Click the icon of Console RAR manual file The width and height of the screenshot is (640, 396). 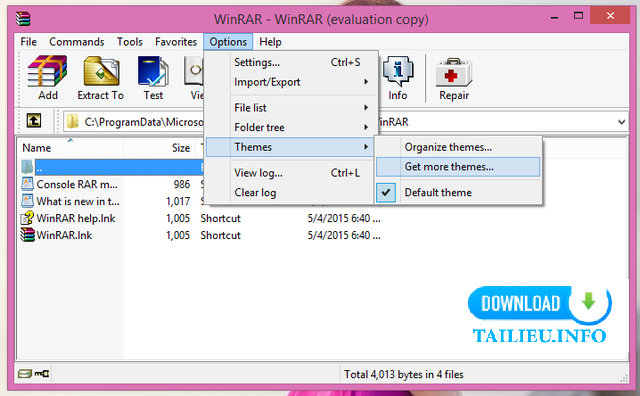click(x=28, y=184)
